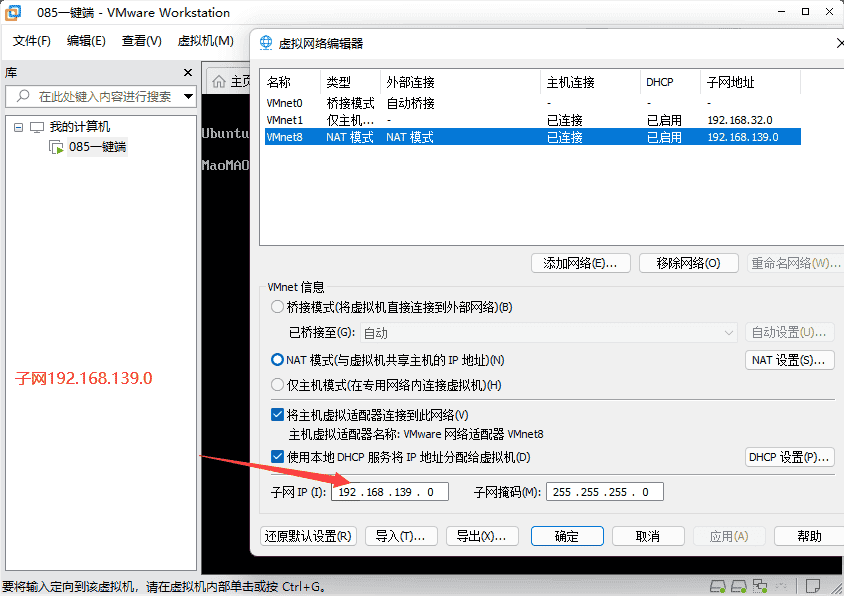Image resolution: width=844 pixels, height=596 pixels.
Task: Select the 桥接模式 radio button
Action: point(277,307)
